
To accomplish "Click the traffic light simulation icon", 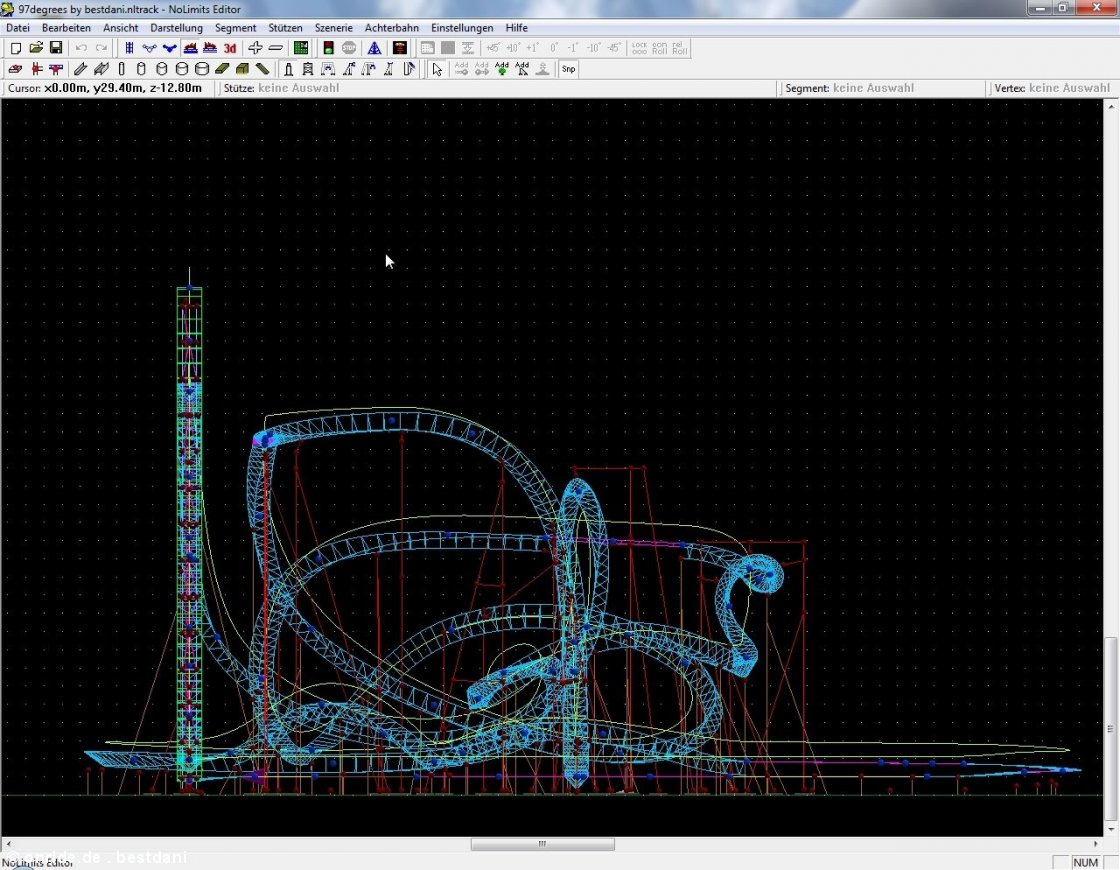I will (328, 48).
